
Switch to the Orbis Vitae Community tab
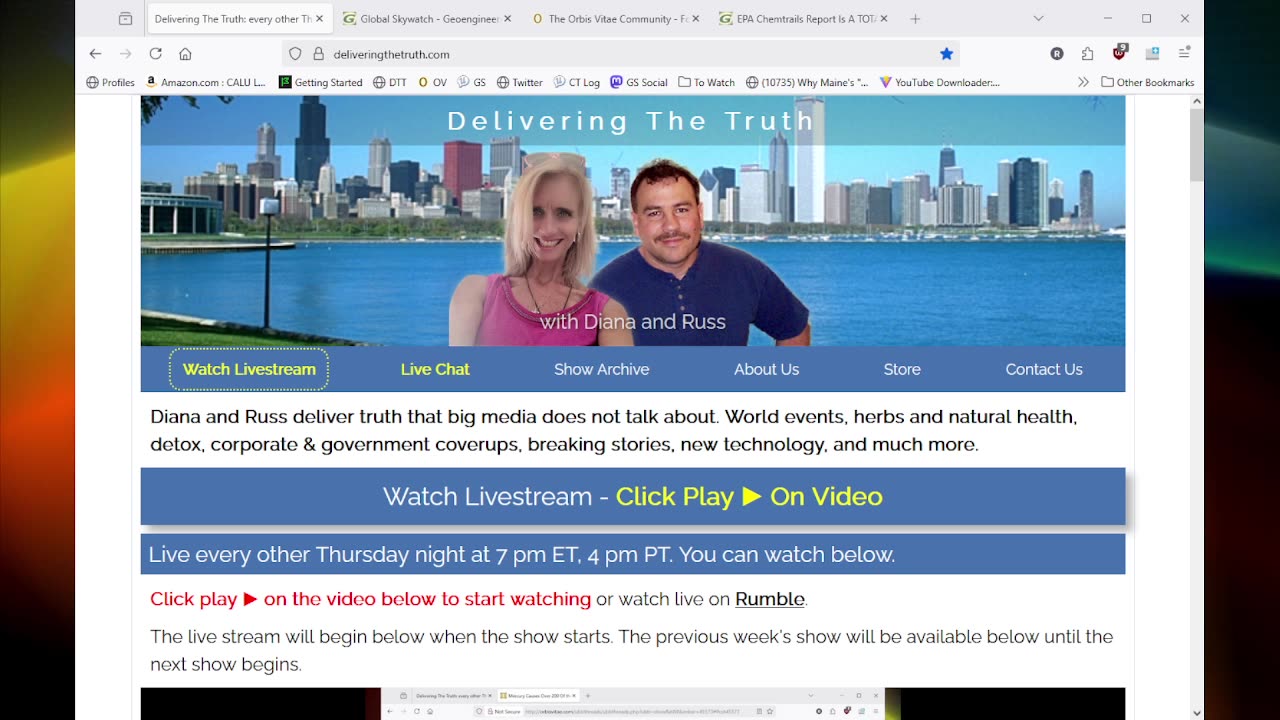coord(616,18)
